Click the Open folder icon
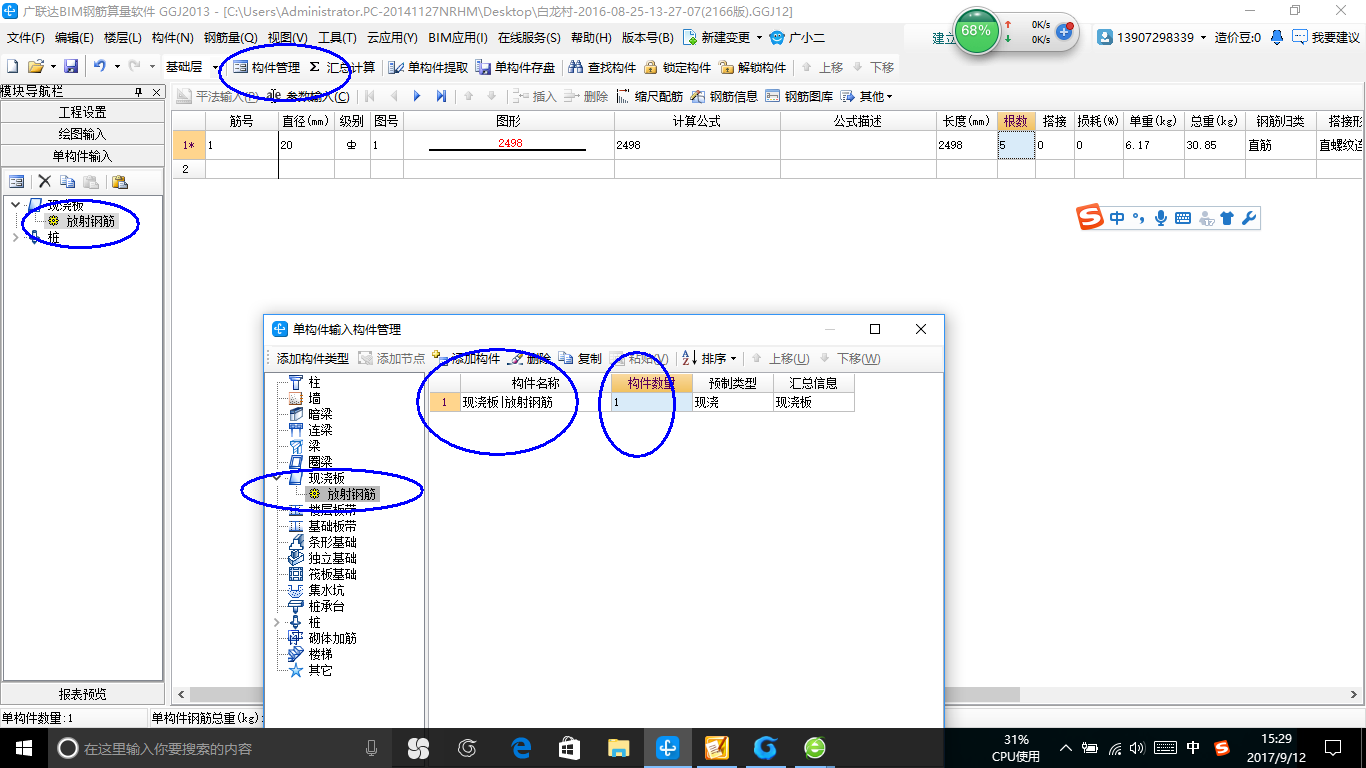1366x768 pixels. 35,66
